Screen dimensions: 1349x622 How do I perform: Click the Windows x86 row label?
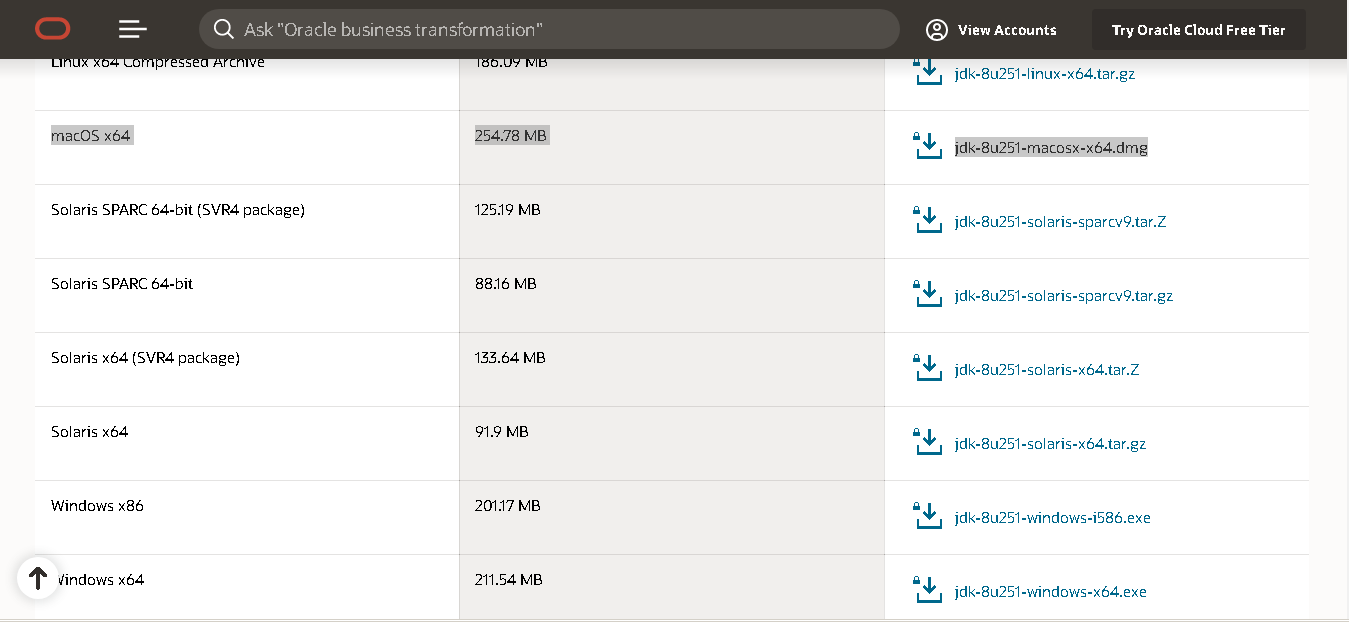(97, 506)
